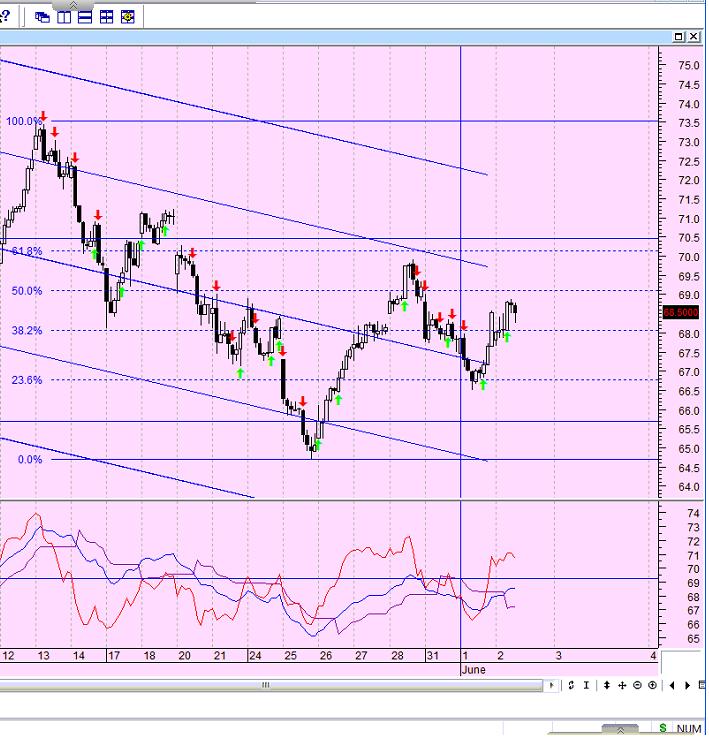Click the horizontal scrollbar right arrow
The image size is (709, 737).
click(553, 685)
